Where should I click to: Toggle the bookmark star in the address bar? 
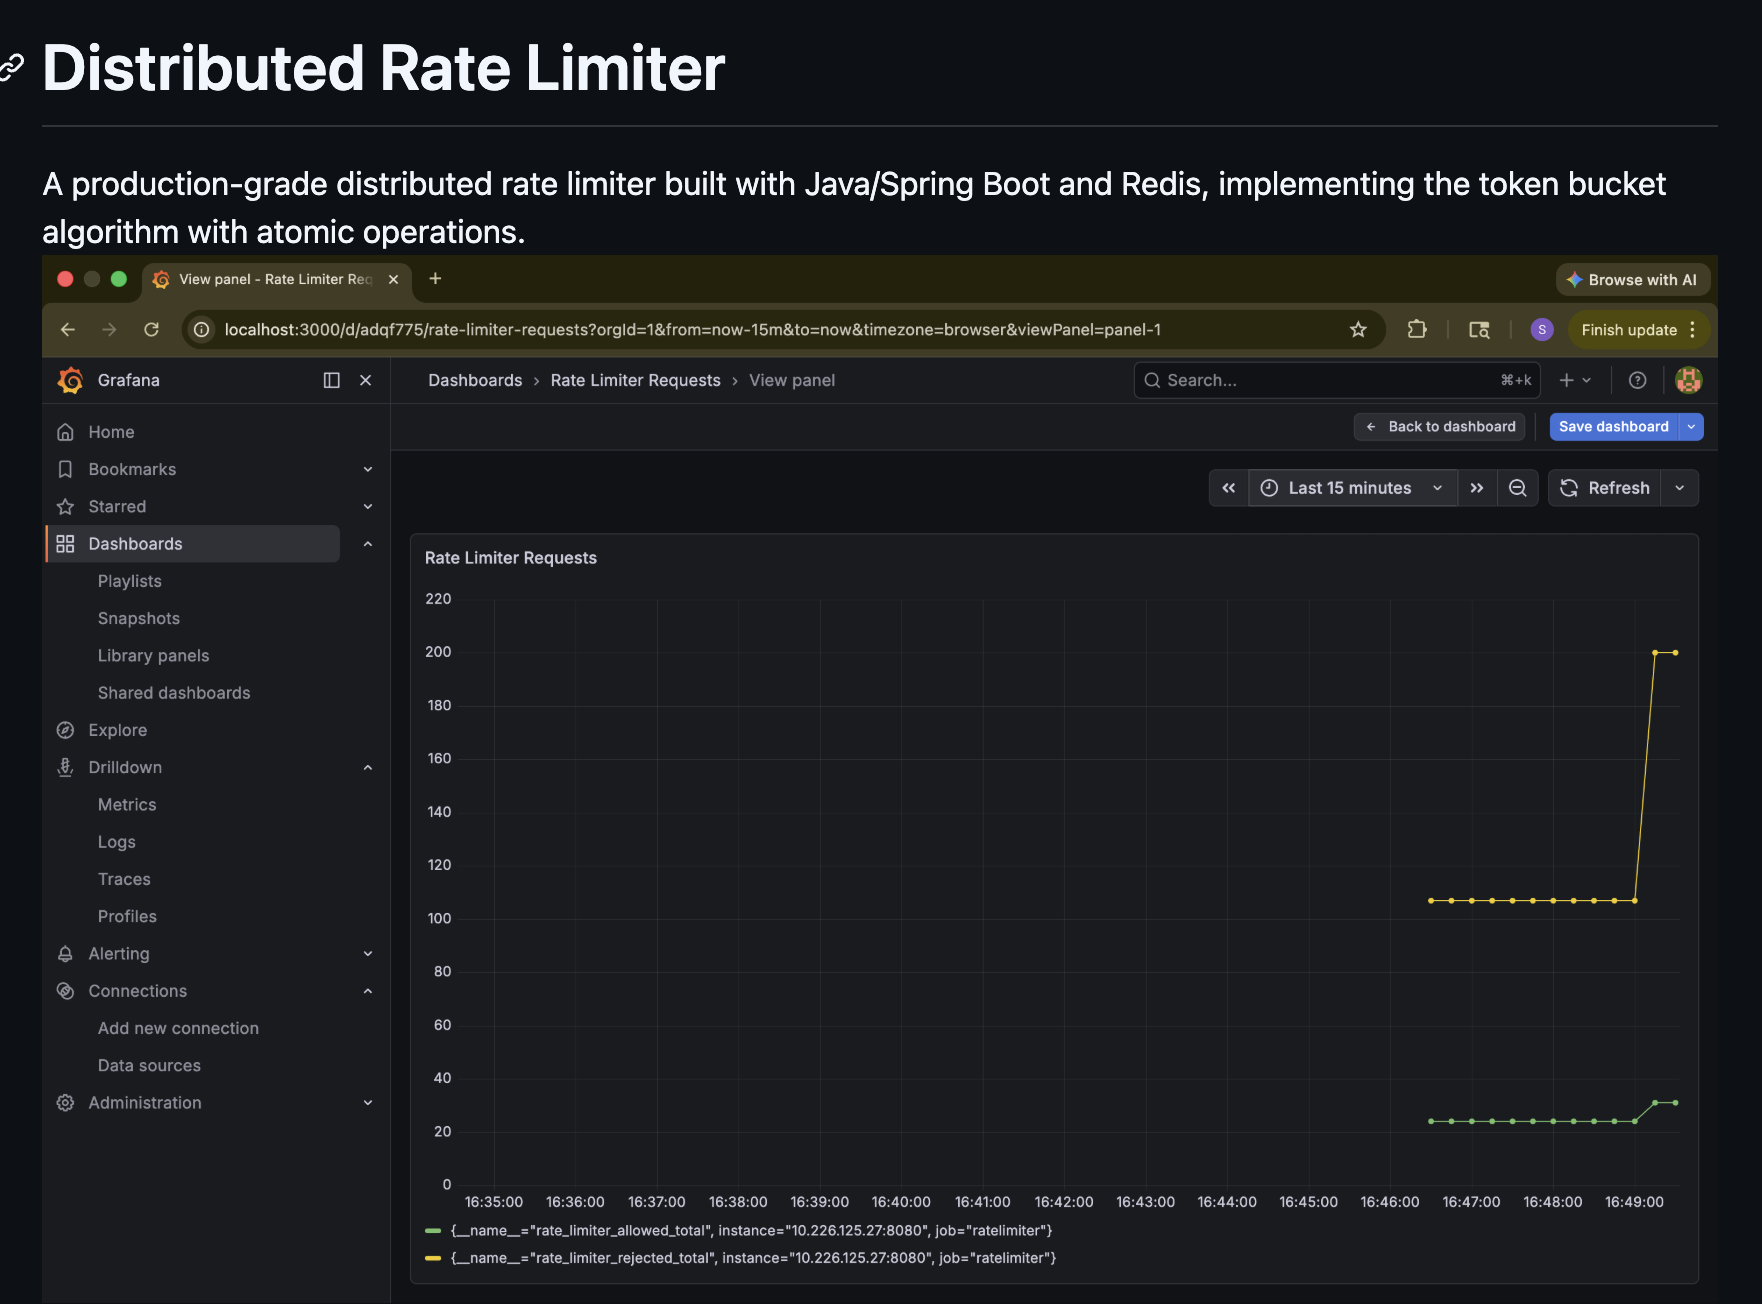(x=1358, y=329)
